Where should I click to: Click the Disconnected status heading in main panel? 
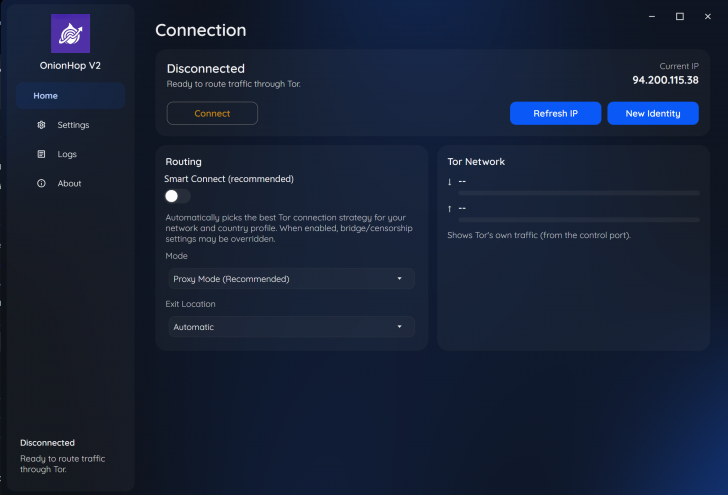click(206, 69)
